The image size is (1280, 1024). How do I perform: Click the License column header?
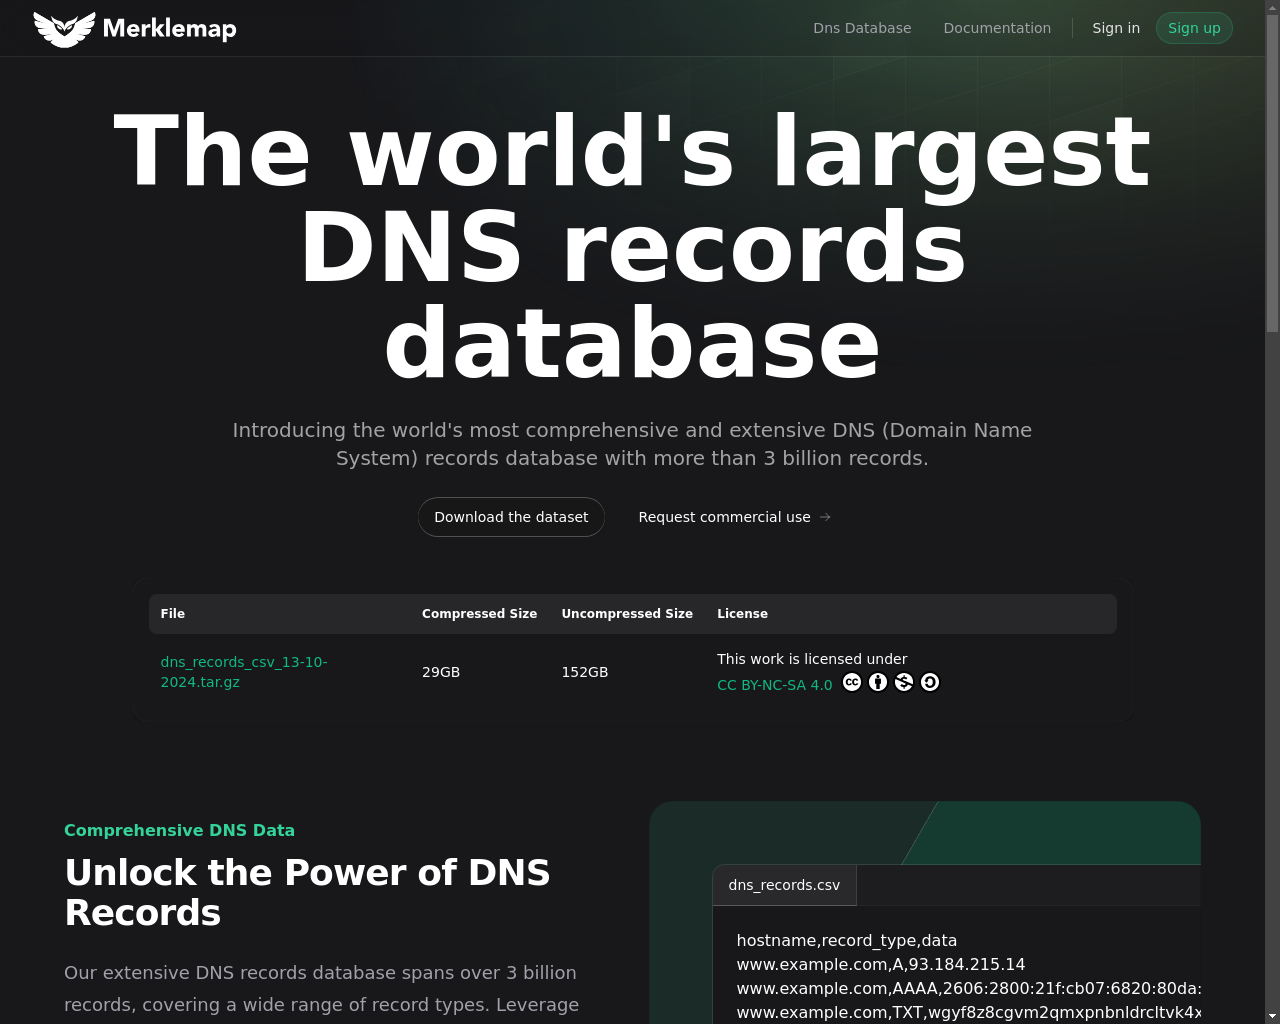(x=742, y=614)
